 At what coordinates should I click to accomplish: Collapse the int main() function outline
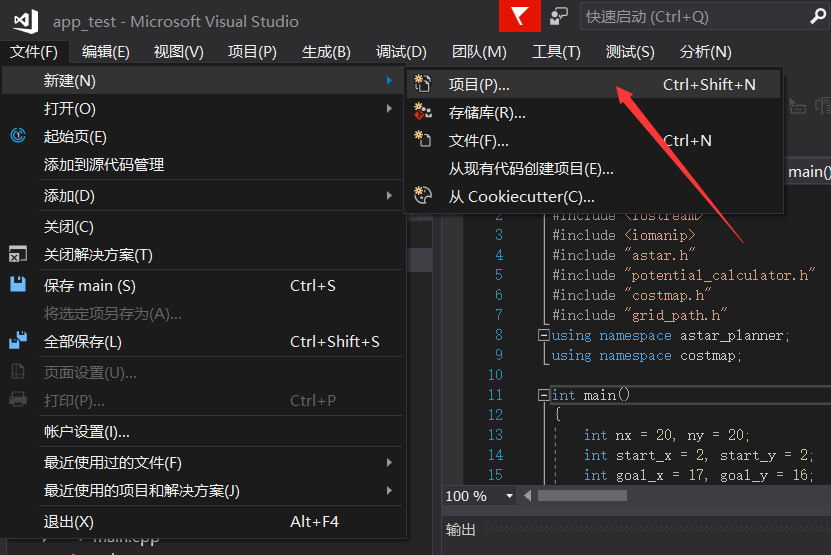click(543, 395)
